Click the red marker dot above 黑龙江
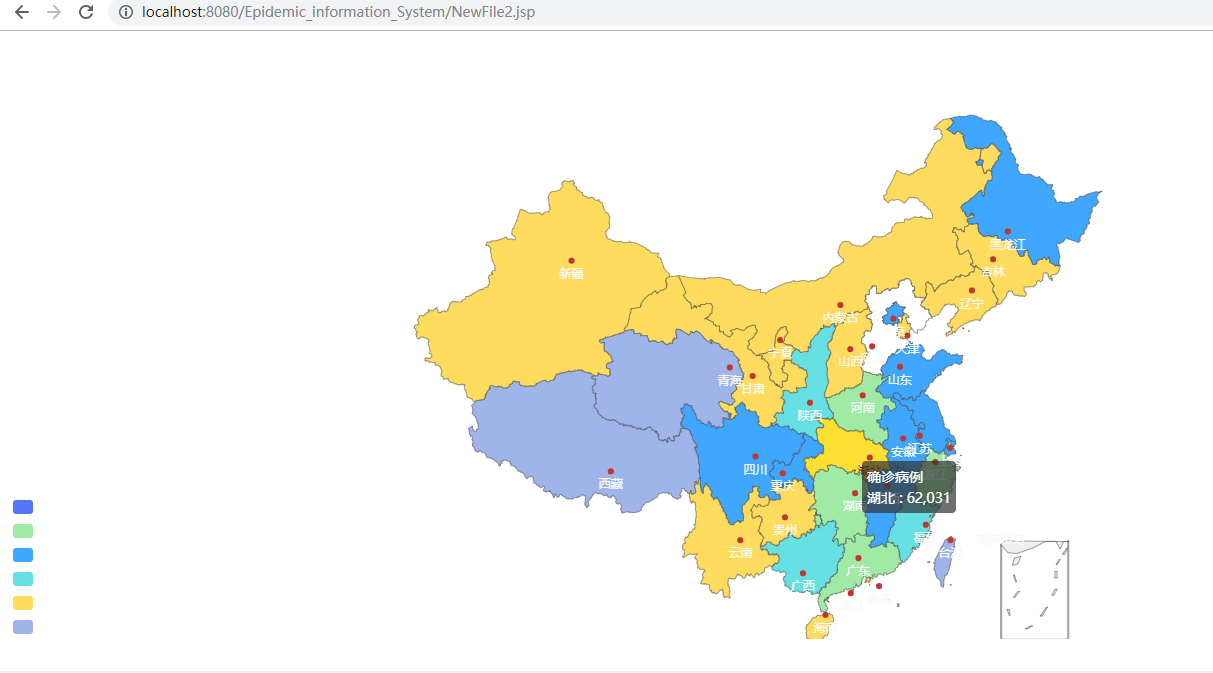This screenshot has height=673, width=1213. [x=1007, y=231]
